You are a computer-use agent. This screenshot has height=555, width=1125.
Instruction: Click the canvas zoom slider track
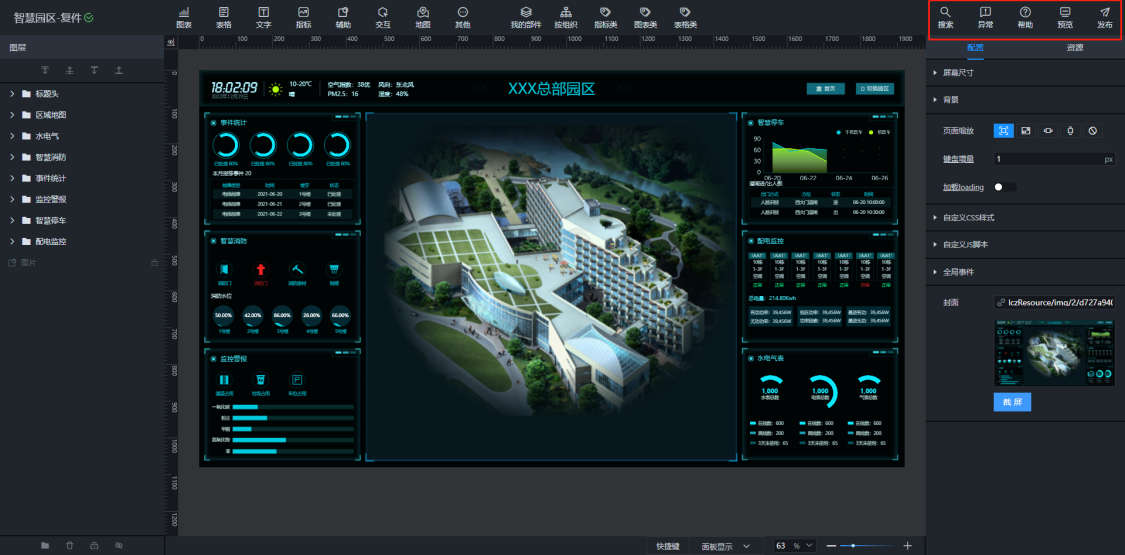click(x=870, y=546)
